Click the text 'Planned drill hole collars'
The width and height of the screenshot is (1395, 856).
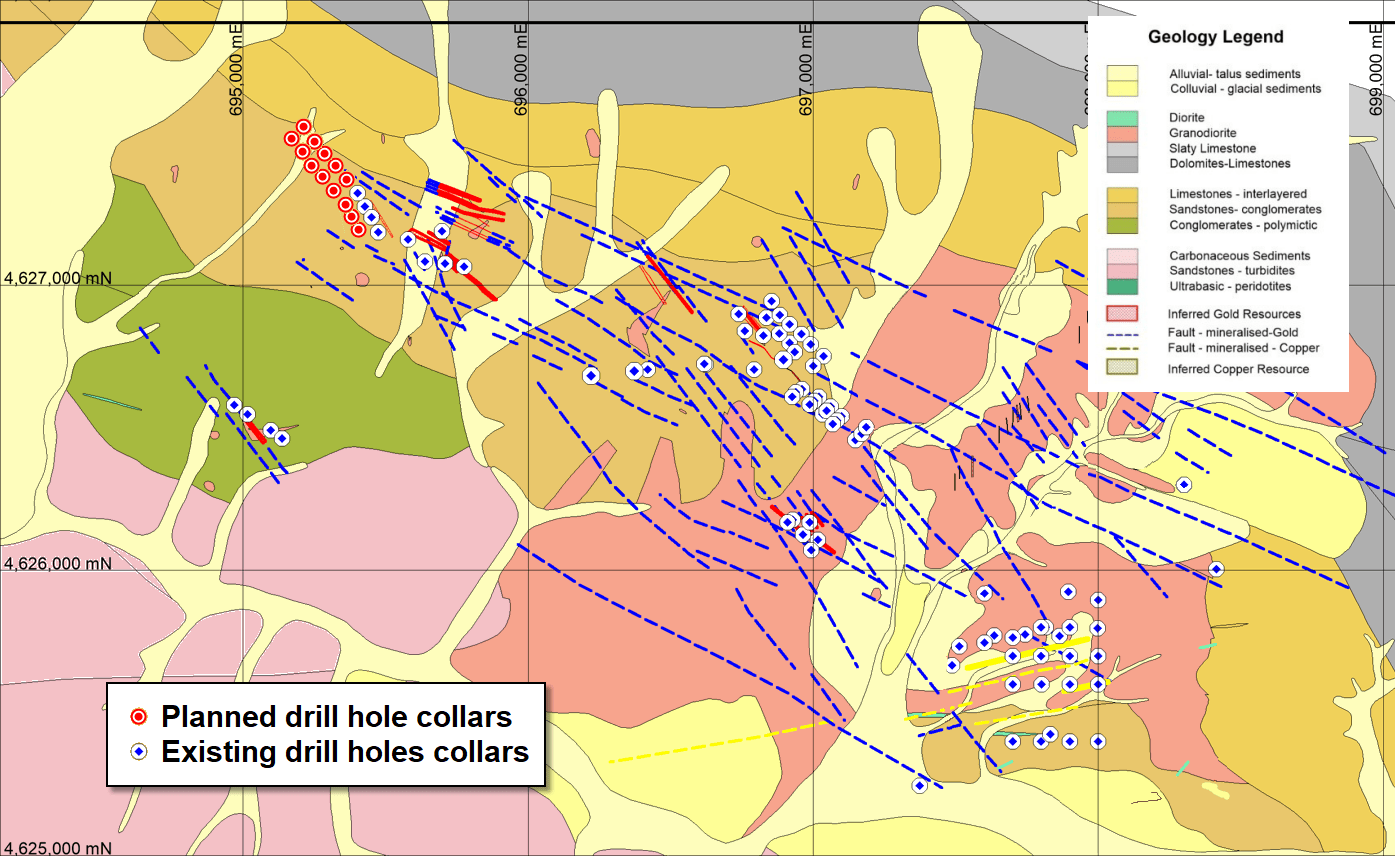pyautogui.click(x=337, y=716)
